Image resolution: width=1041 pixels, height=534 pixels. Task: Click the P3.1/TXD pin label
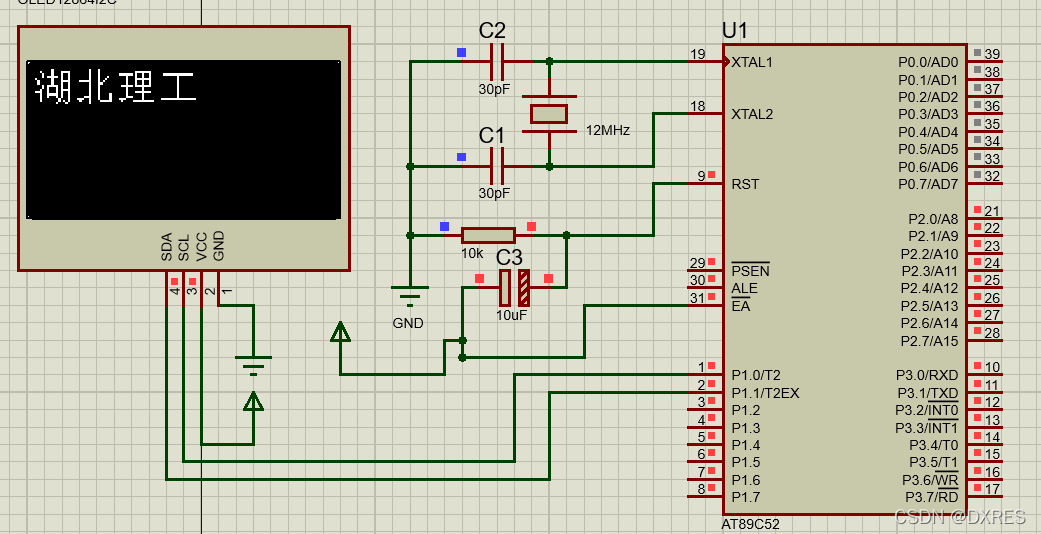pos(927,393)
